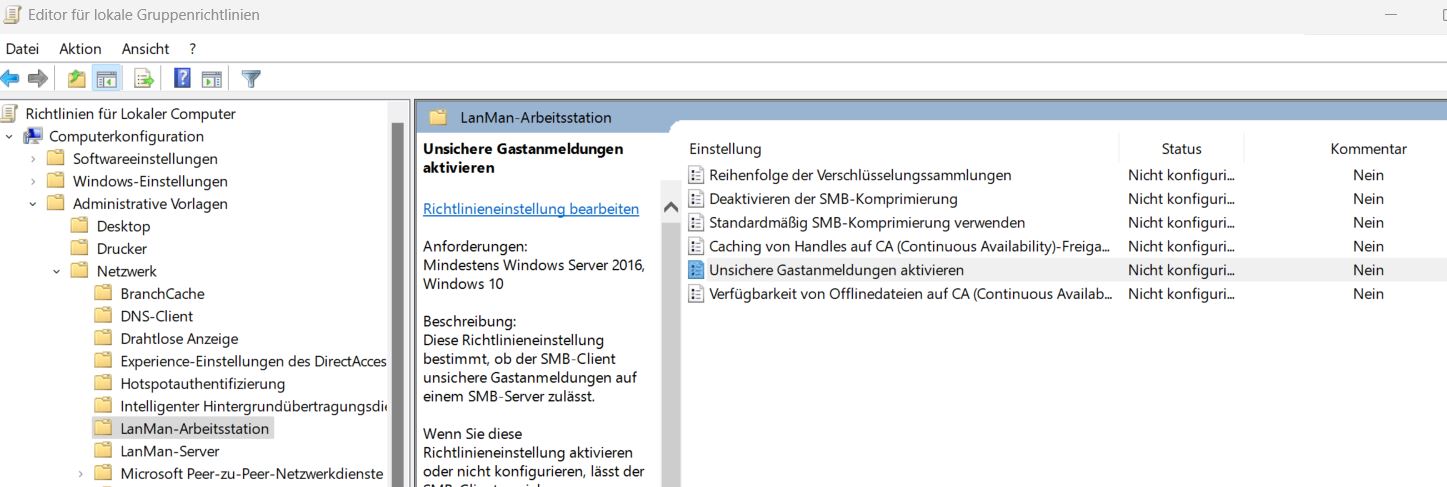
Task: Click the Softwareeinstellungen folder icon
Action: tap(56, 159)
